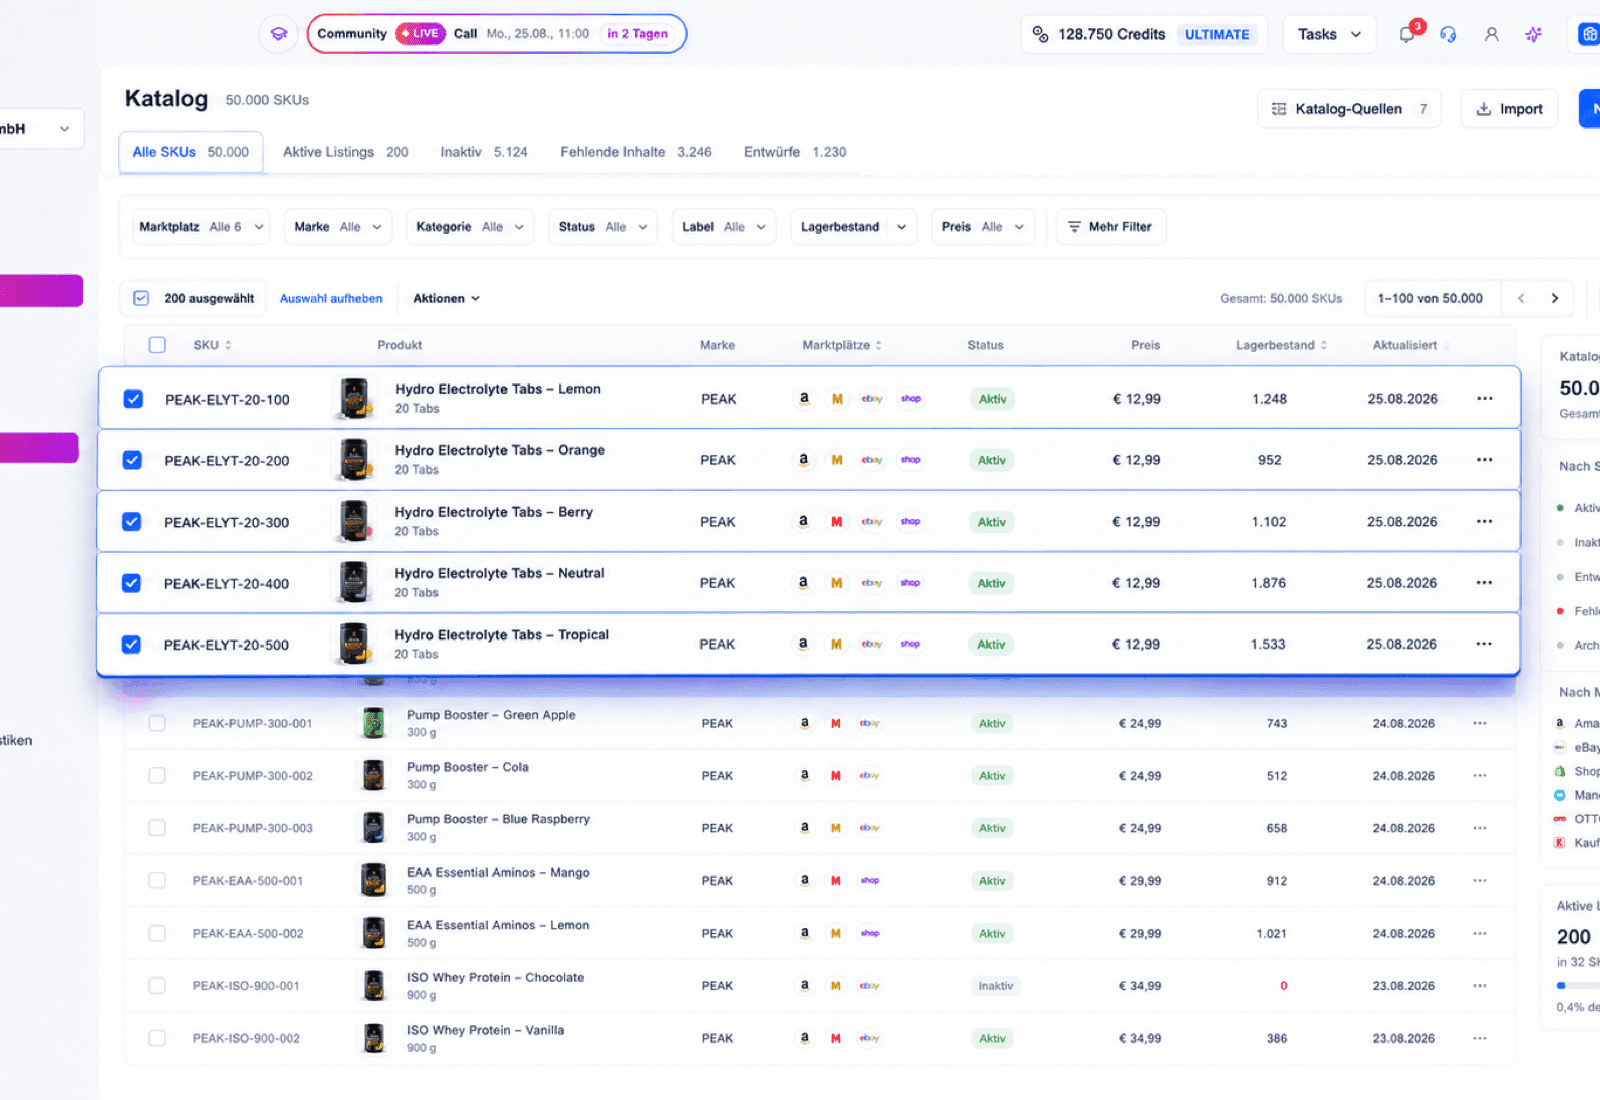Switch to the Fehlende Inhalte tab

coord(636,152)
